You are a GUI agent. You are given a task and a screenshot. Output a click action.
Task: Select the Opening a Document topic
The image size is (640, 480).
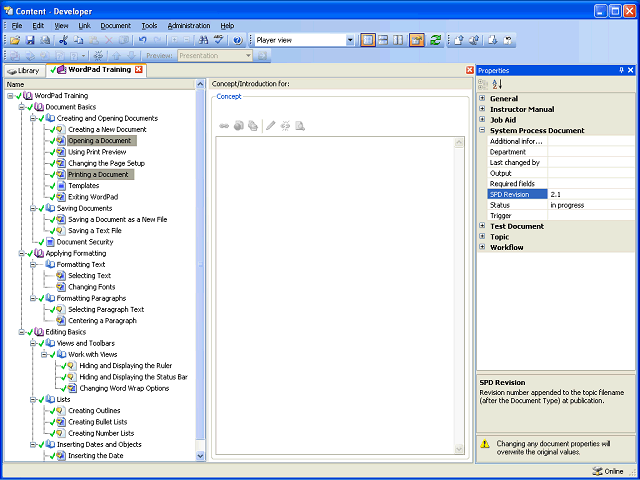pos(100,141)
